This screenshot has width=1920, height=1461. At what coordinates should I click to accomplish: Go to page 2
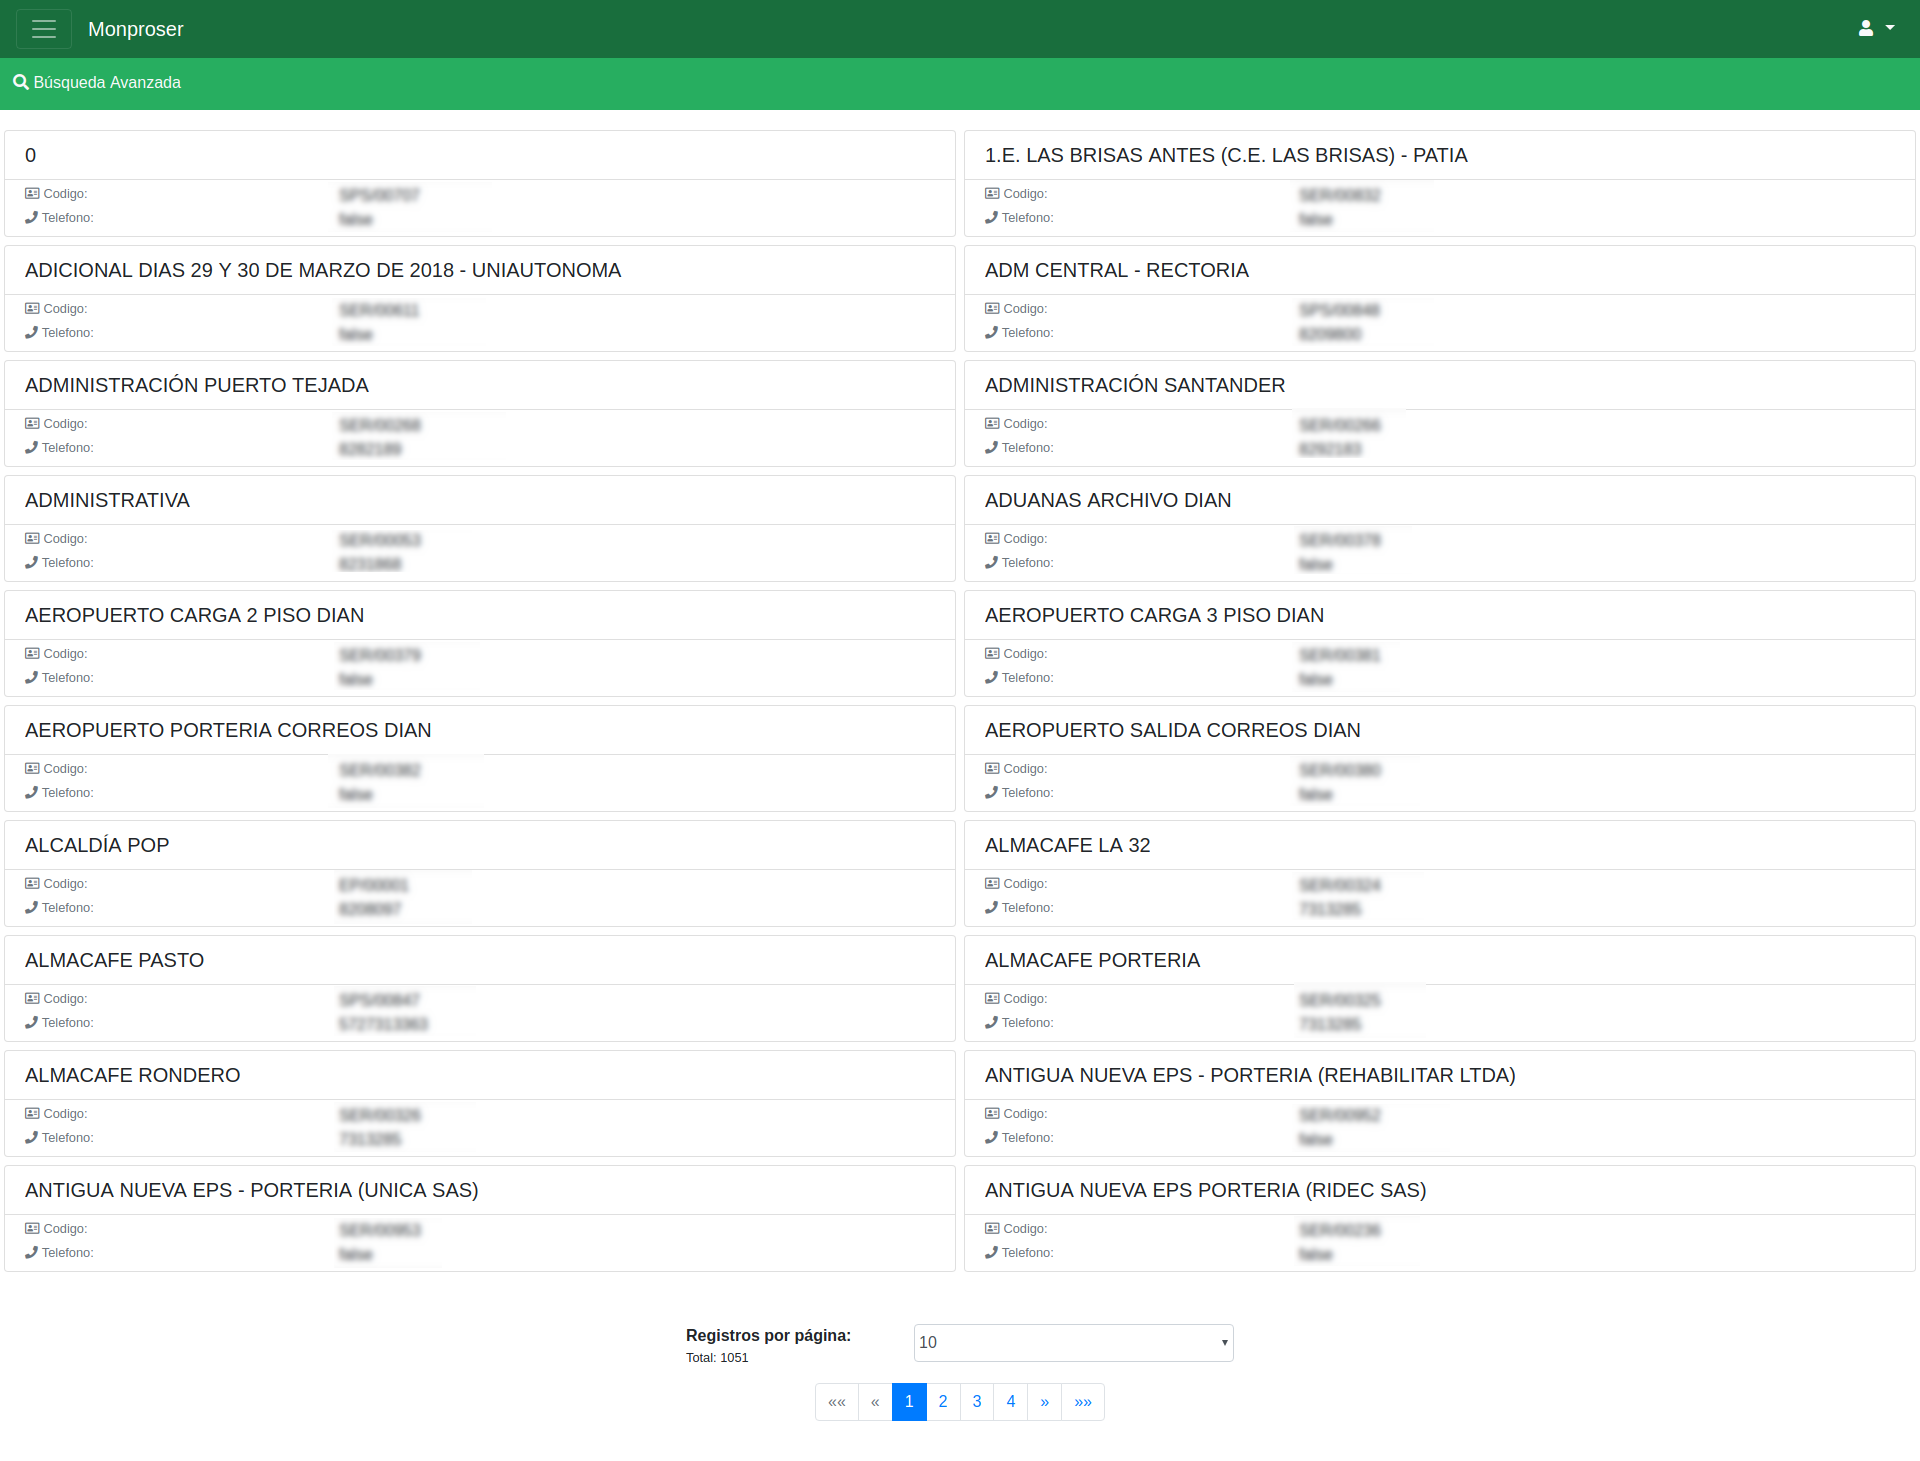click(943, 1402)
